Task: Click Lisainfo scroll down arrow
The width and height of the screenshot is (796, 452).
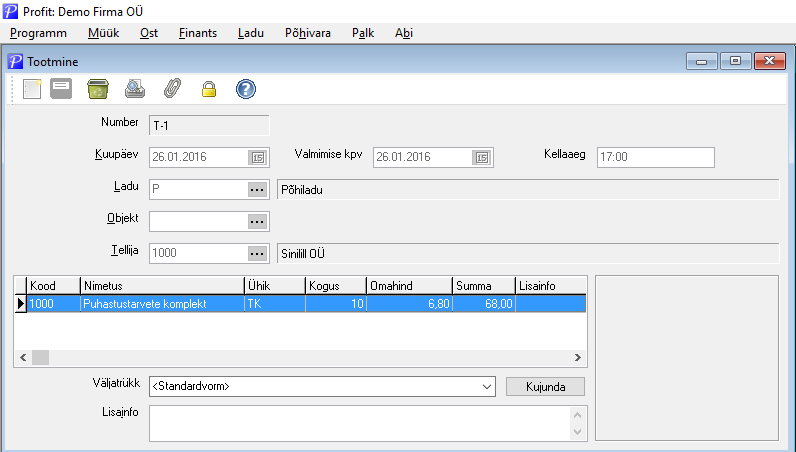Action: point(578,432)
